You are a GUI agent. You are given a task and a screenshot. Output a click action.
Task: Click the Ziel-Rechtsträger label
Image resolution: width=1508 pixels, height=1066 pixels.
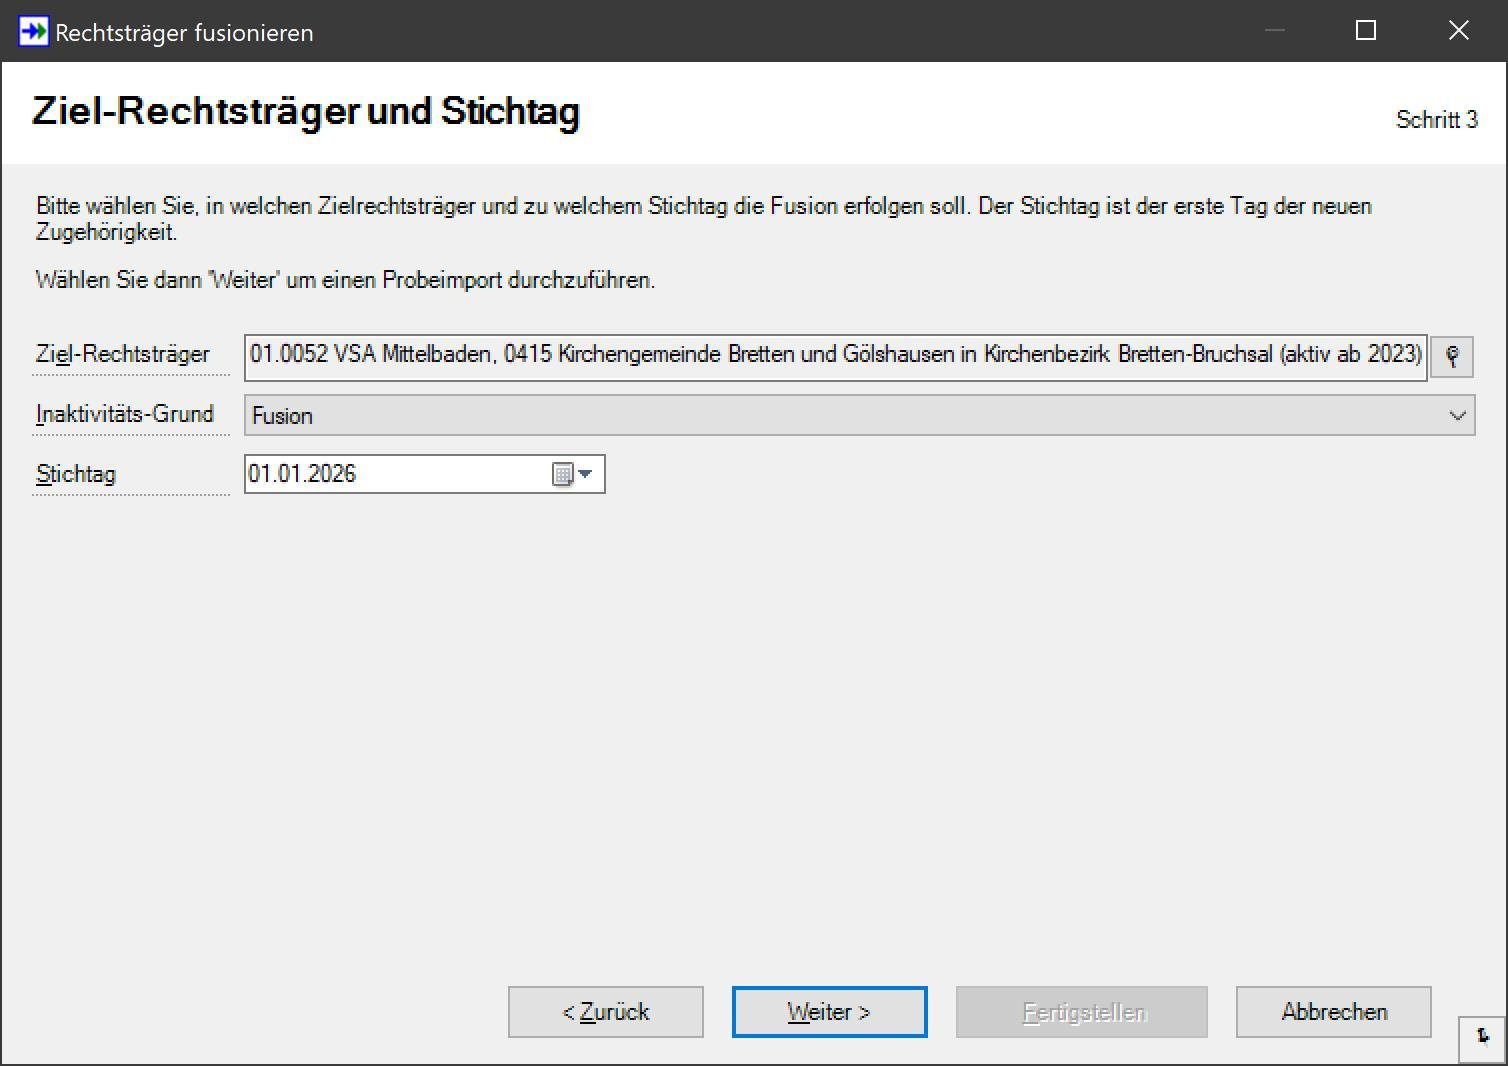(x=123, y=354)
